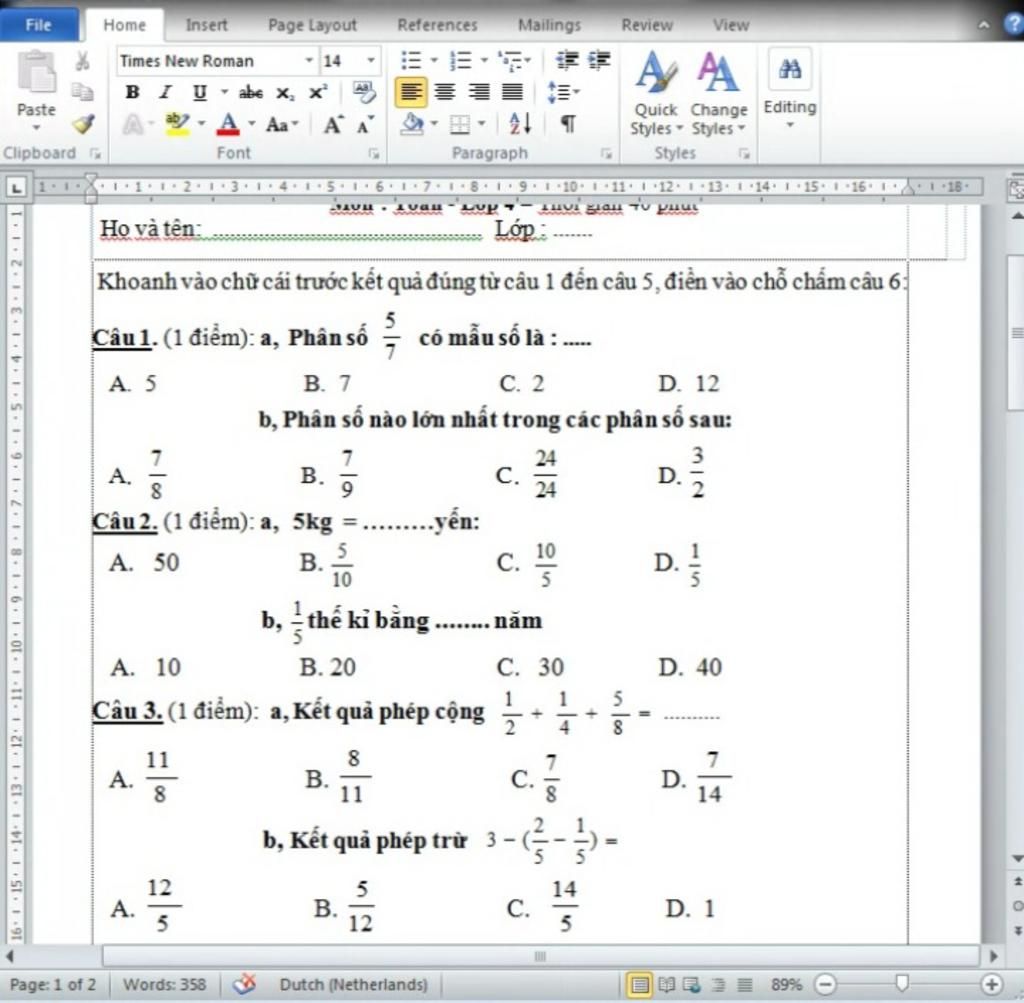Open Line Spacing options

[x=562, y=92]
